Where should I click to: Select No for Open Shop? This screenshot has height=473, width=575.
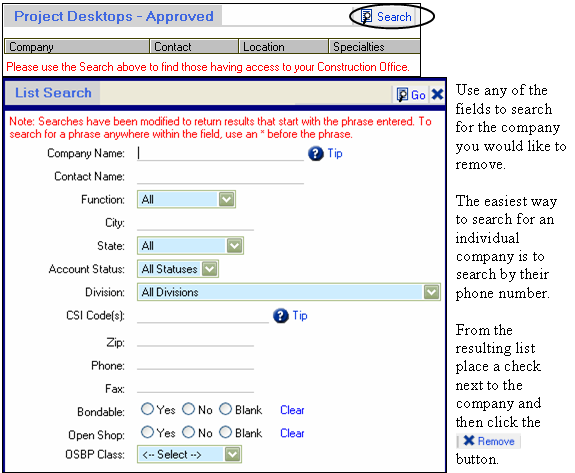189,432
